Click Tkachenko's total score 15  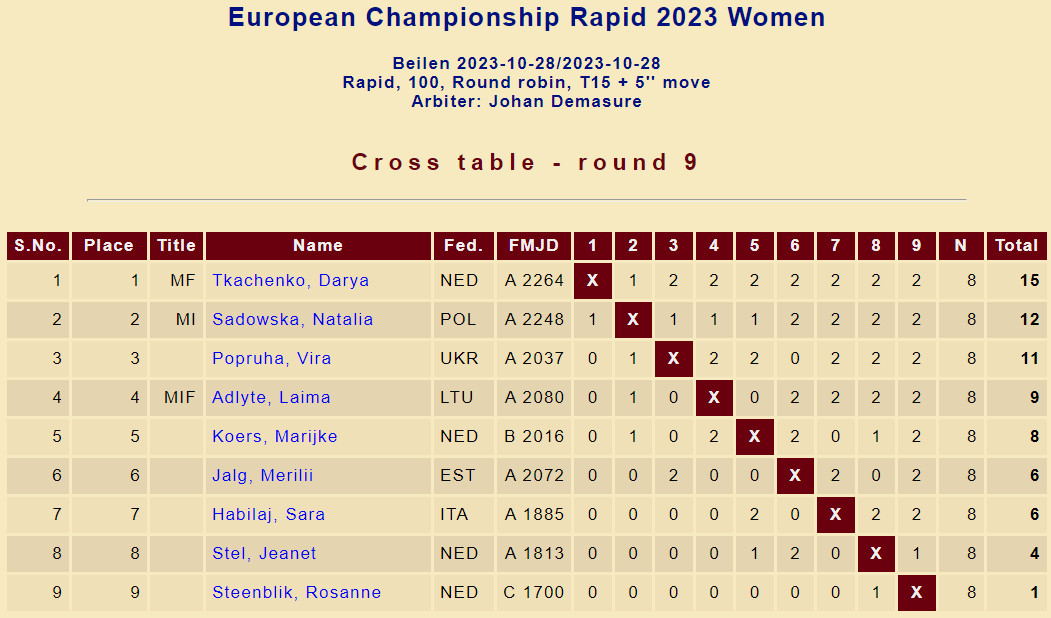(x=1029, y=281)
